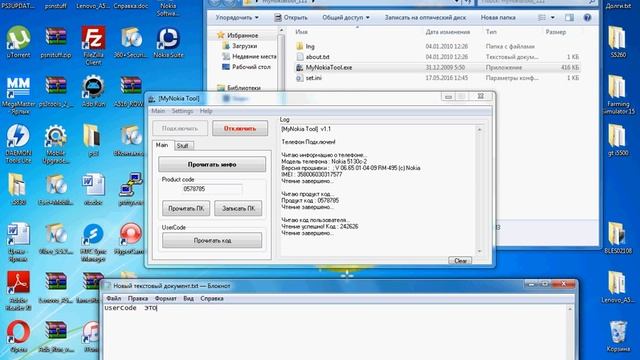
Task: Open Правка menu in Notepad
Action: [x=138, y=298]
